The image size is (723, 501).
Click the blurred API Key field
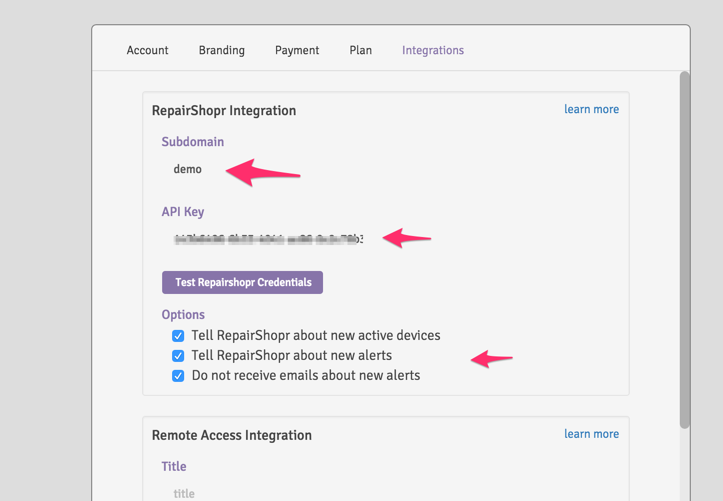tap(269, 239)
